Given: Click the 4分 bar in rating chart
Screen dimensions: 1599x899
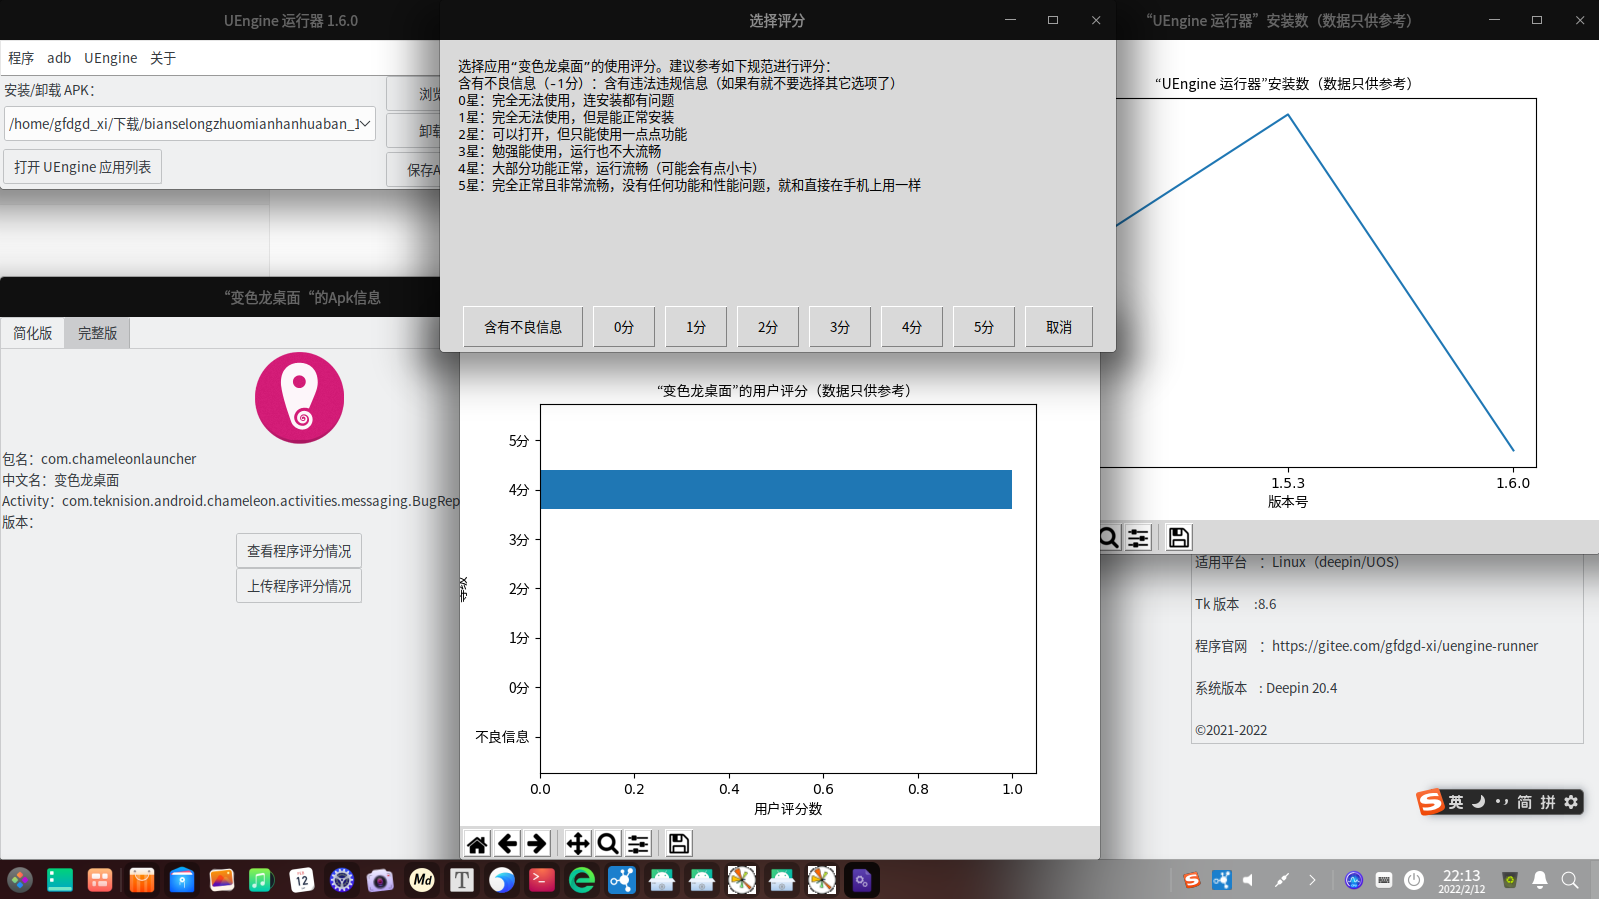Looking at the screenshot, I should coord(776,489).
